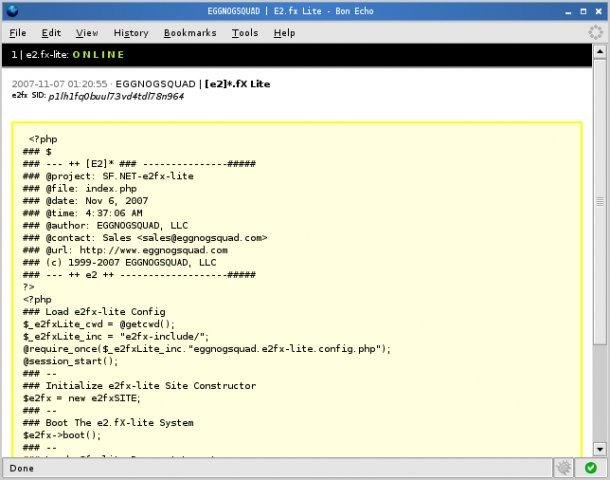
Task: Click the '$_e2fxLite_inc = "e2fx-include/";' line
Action: pos(116,336)
